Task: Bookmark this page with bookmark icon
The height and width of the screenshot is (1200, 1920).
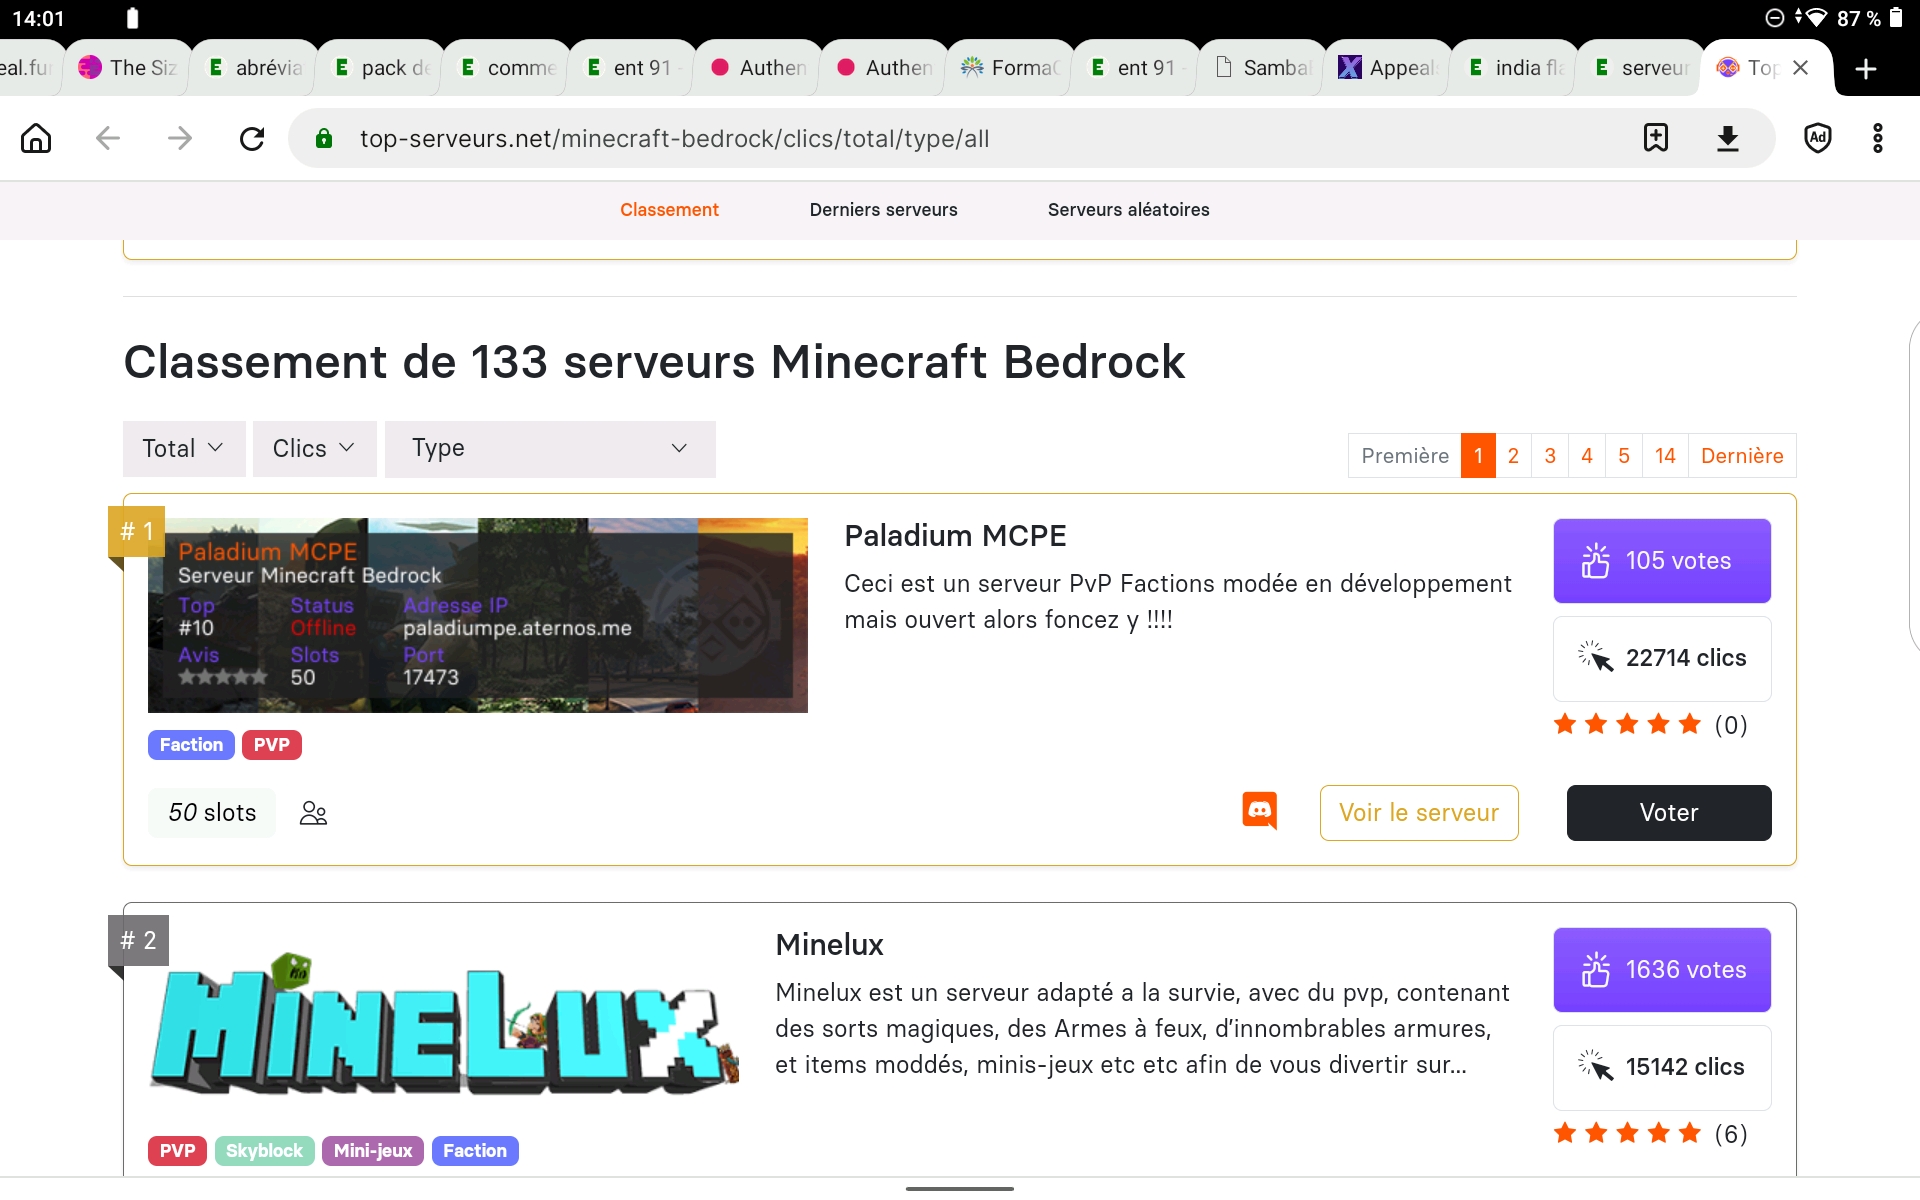Action: tap(1656, 138)
